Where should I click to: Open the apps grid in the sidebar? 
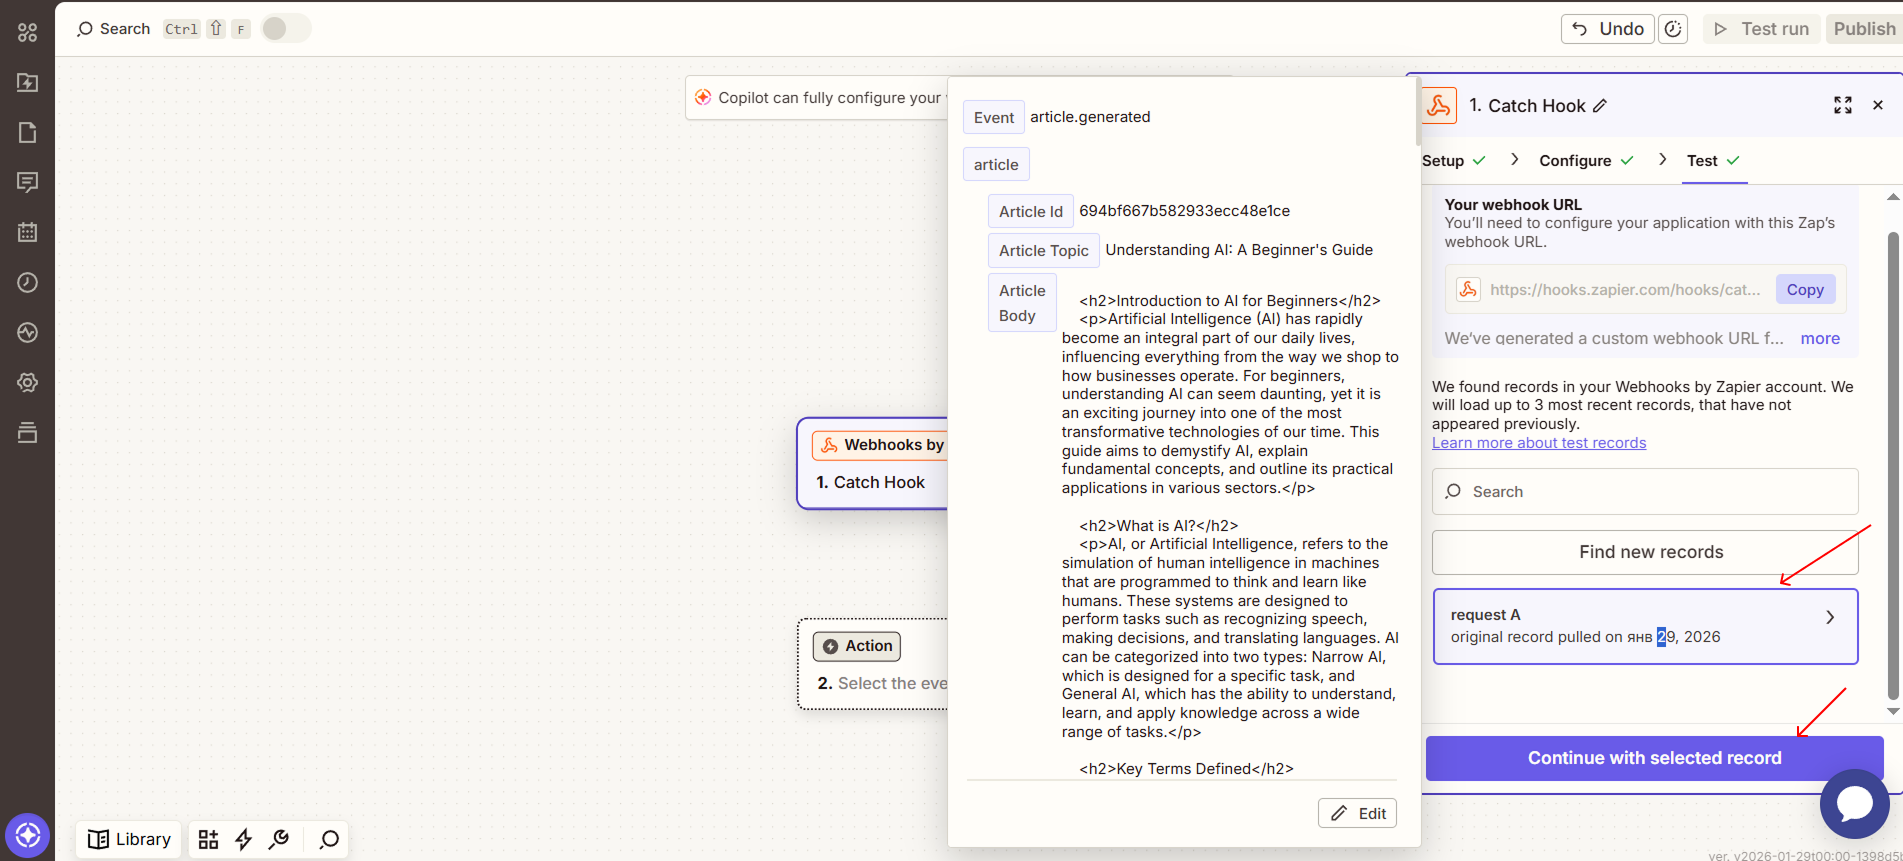(27, 32)
